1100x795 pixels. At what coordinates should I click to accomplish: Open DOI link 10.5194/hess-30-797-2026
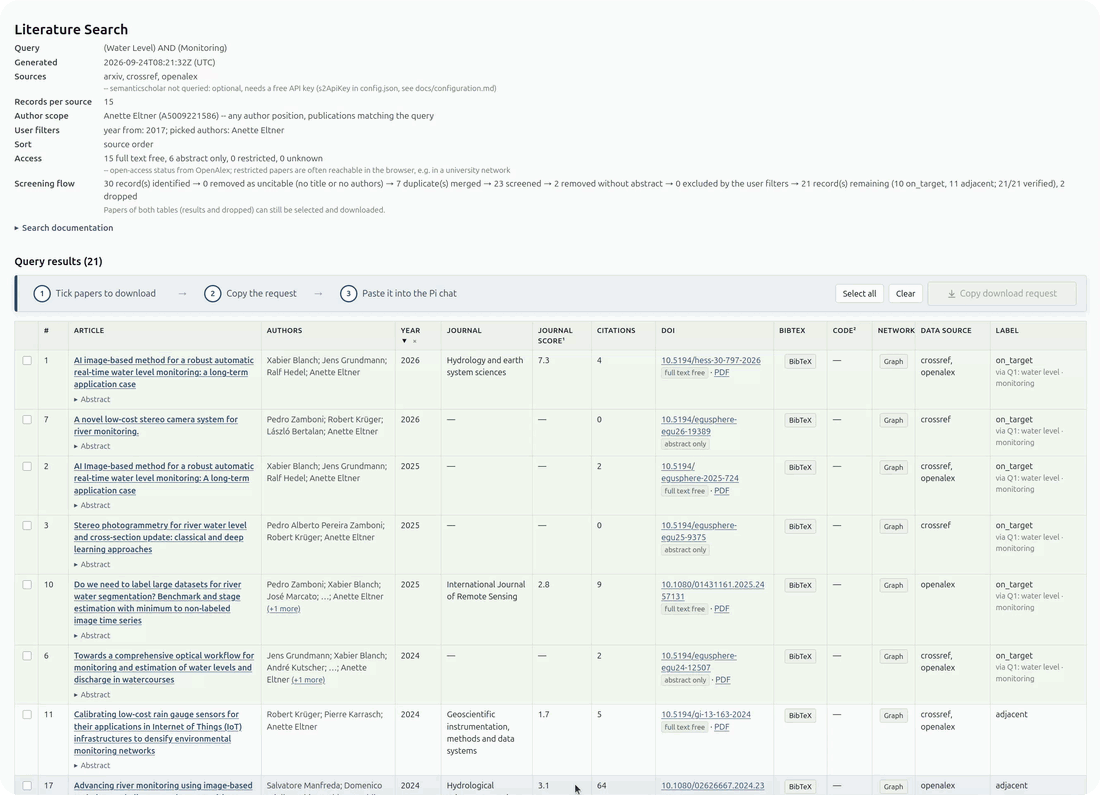711,361
